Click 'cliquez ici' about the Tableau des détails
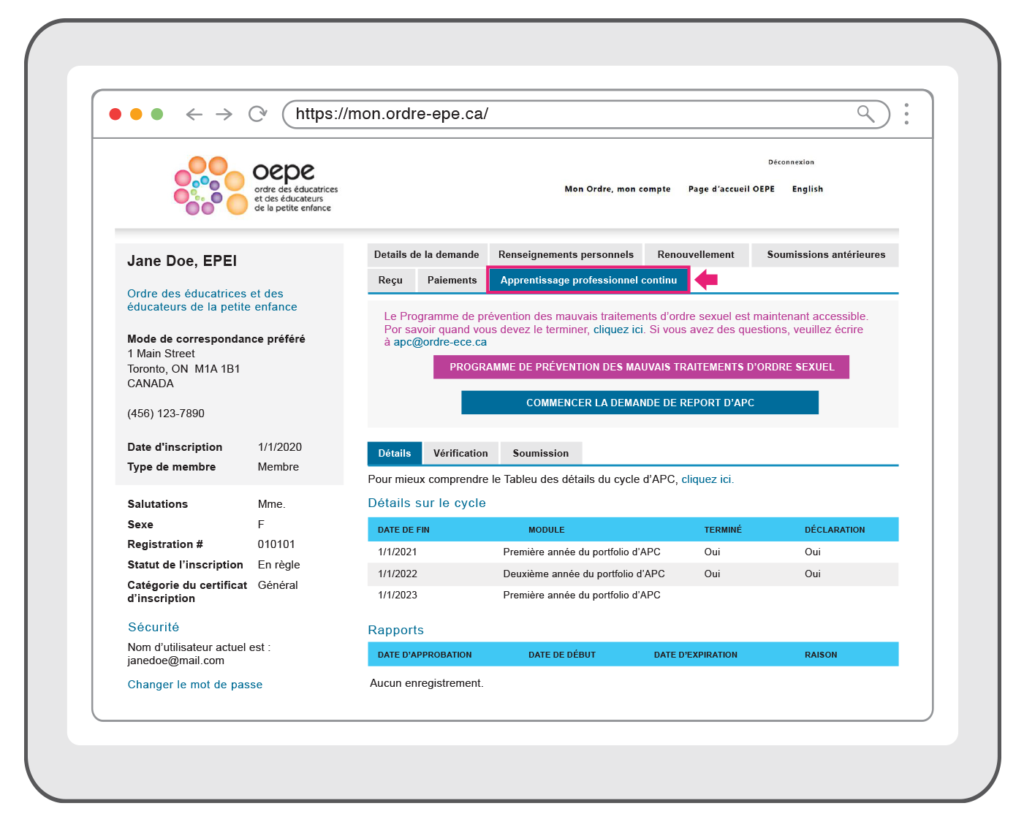The height and width of the screenshot is (822, 1024). [707, 479]
